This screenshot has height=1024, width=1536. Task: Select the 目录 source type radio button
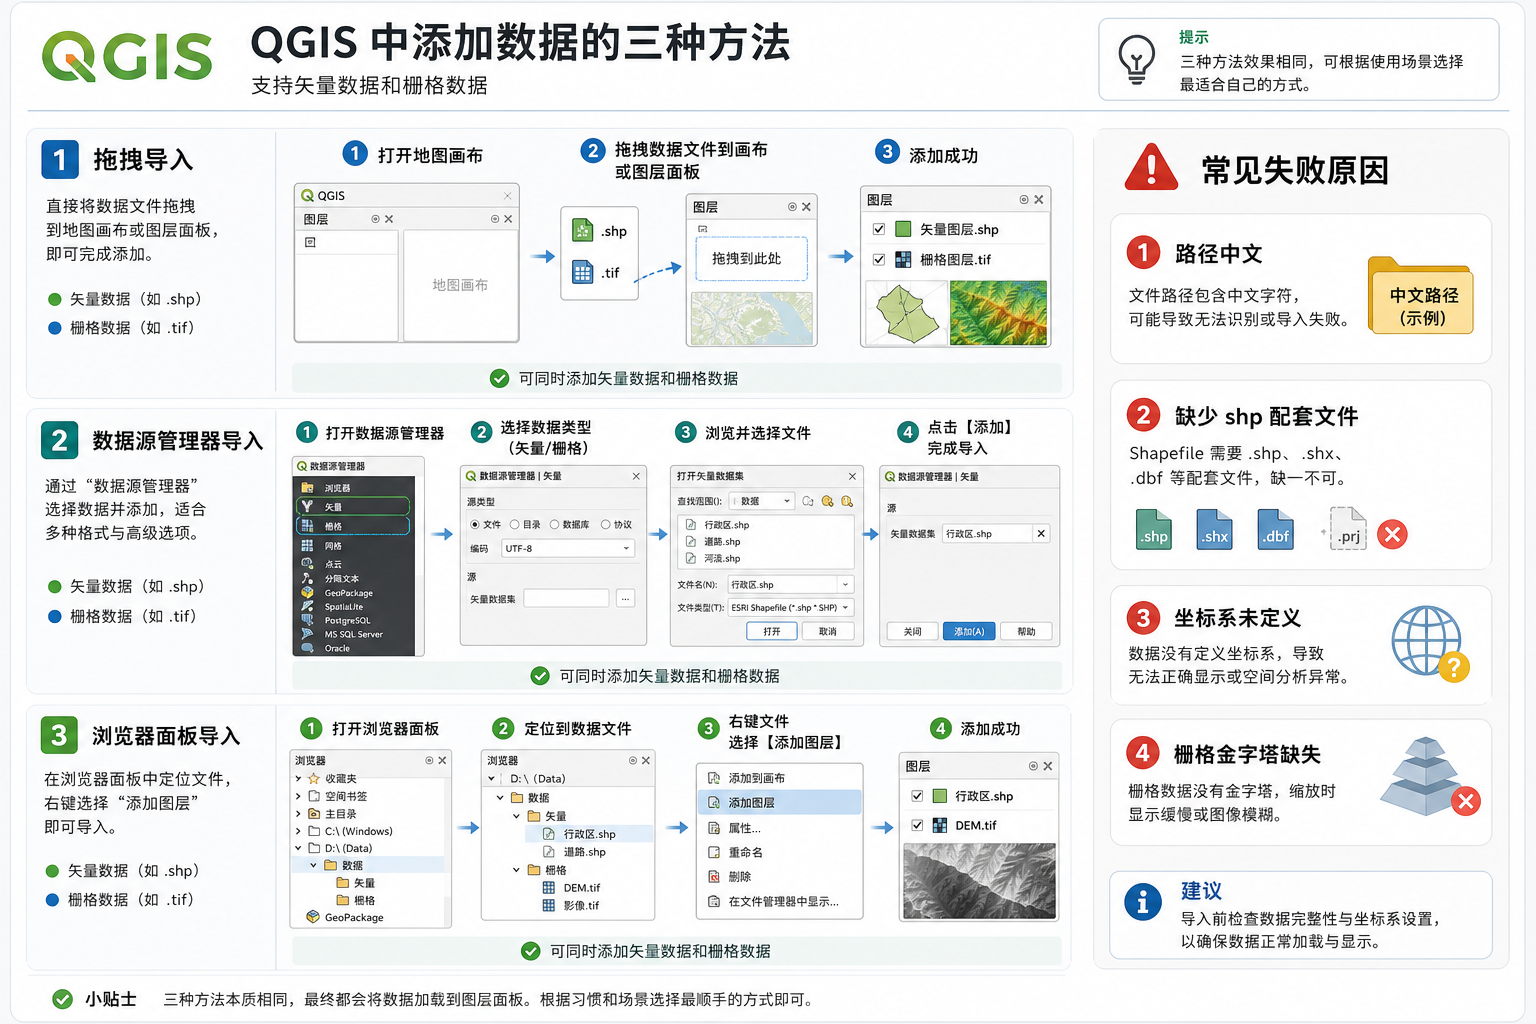(x=515, y=524)
